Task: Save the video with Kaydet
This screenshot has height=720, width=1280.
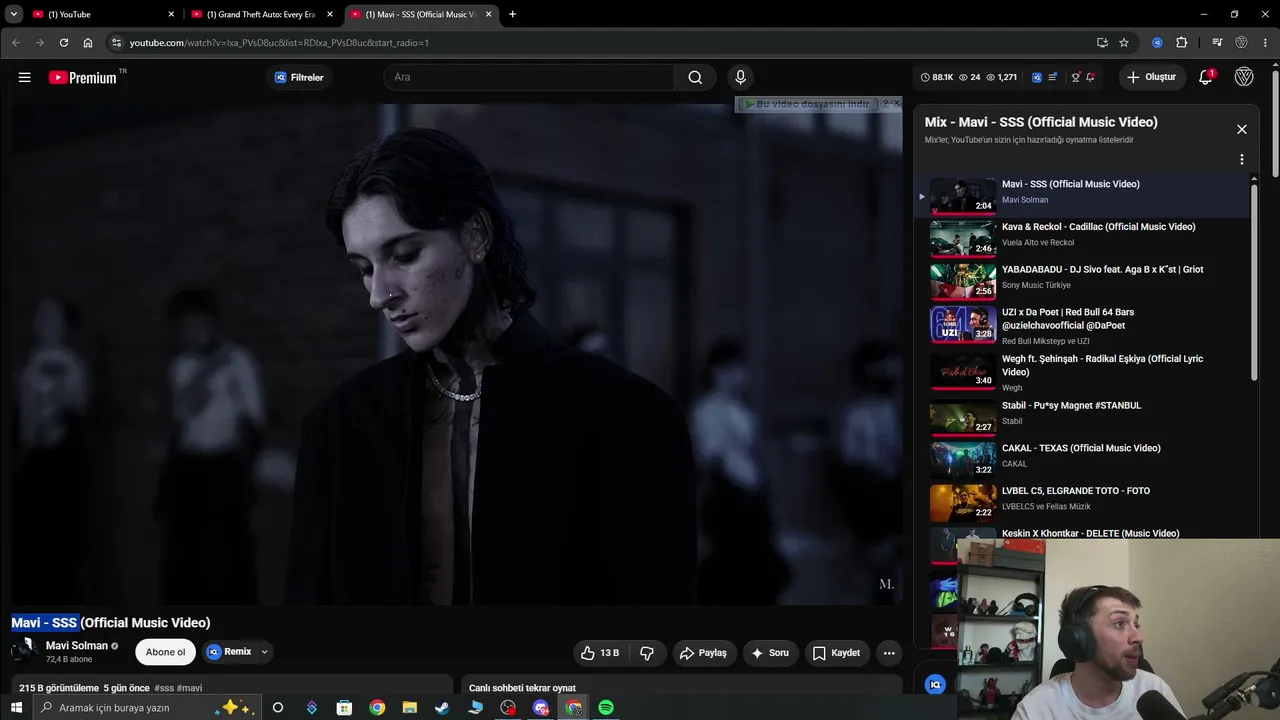Action: pyautogui.click(x=837, y=653)
